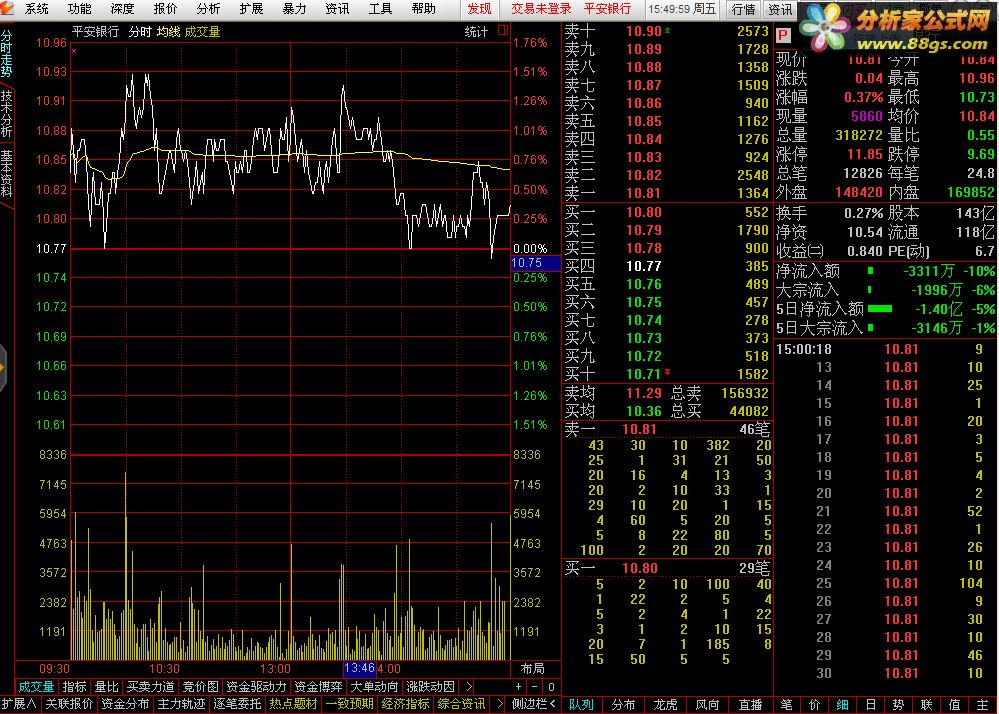Open the 经济指标 tab
The height and width of the screenshot is (714, 999).
[405, 704]
